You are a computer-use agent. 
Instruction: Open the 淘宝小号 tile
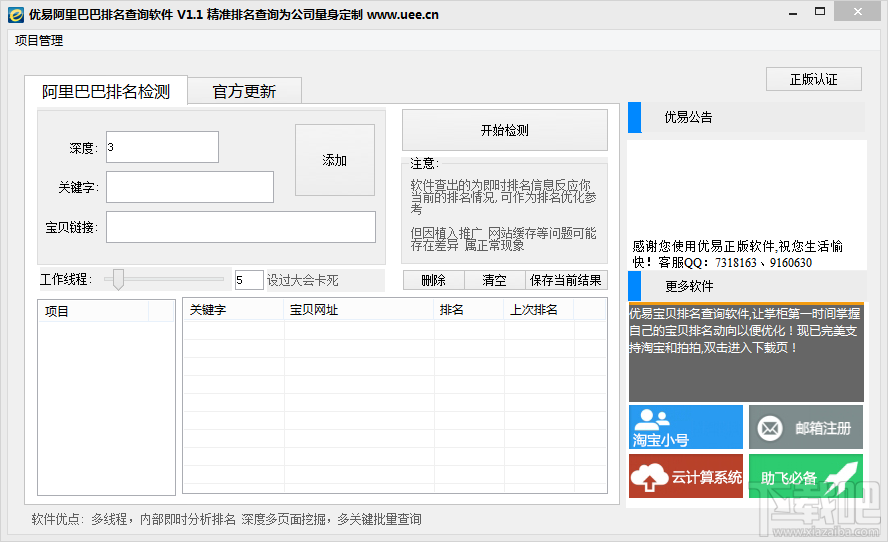(x=685, y=427)
